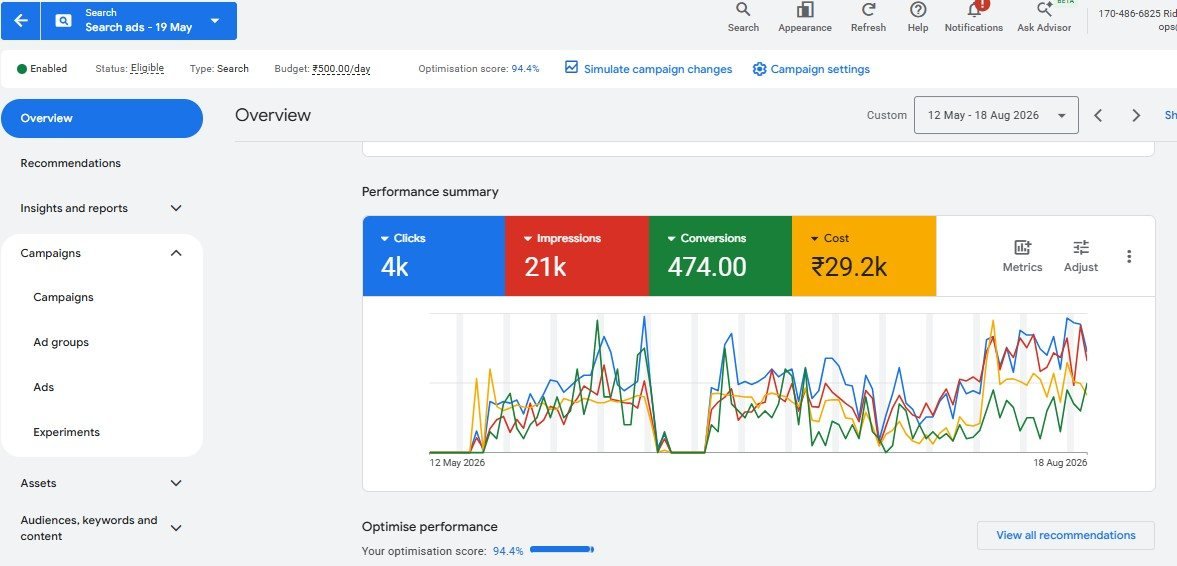Go to next date range arrow

click(x=1136, y=116)
